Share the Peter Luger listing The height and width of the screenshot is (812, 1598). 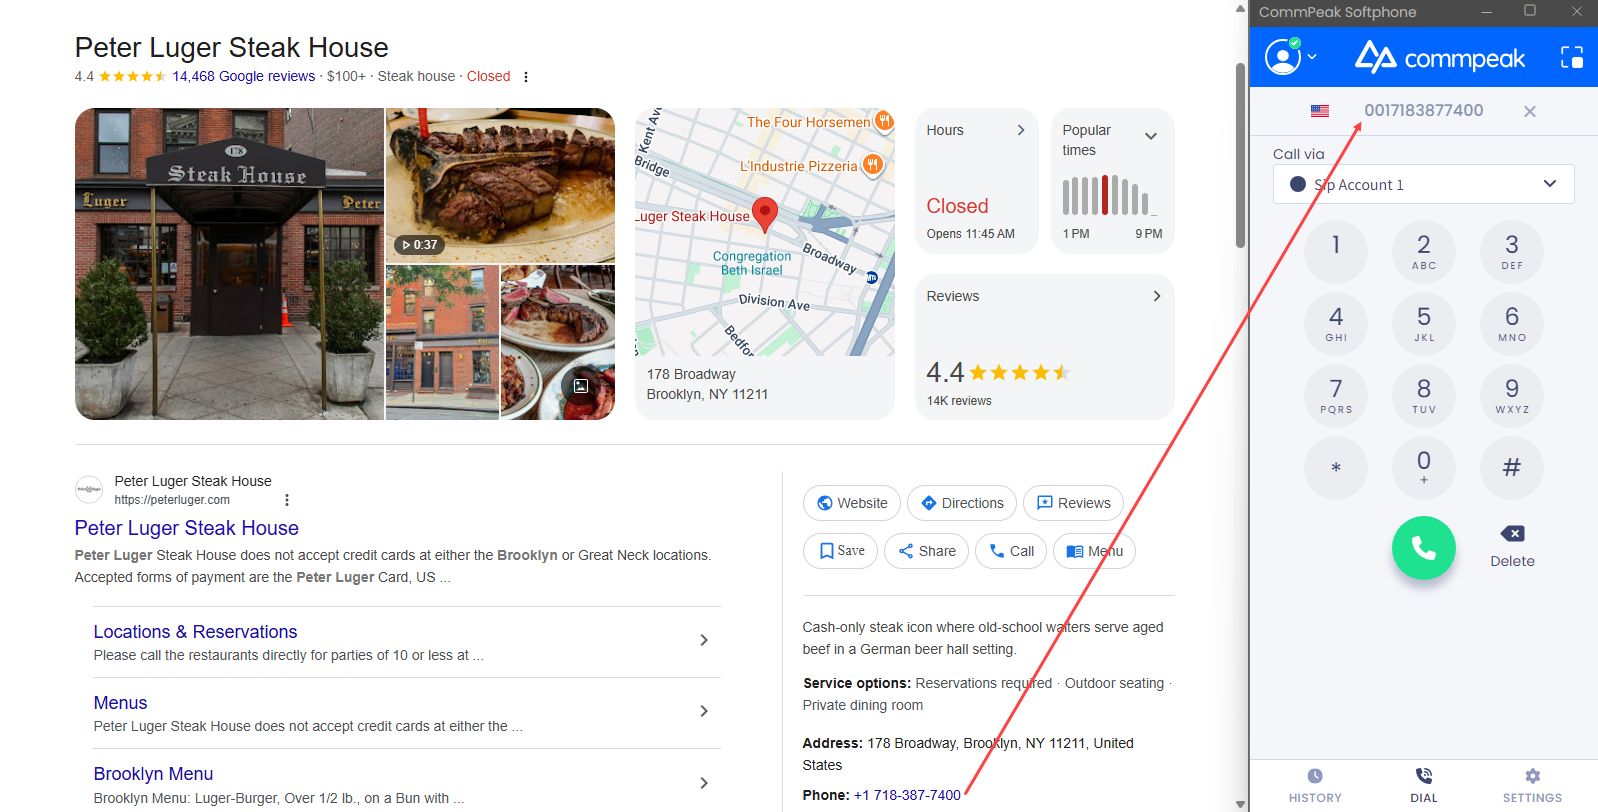tap(926, 551)
